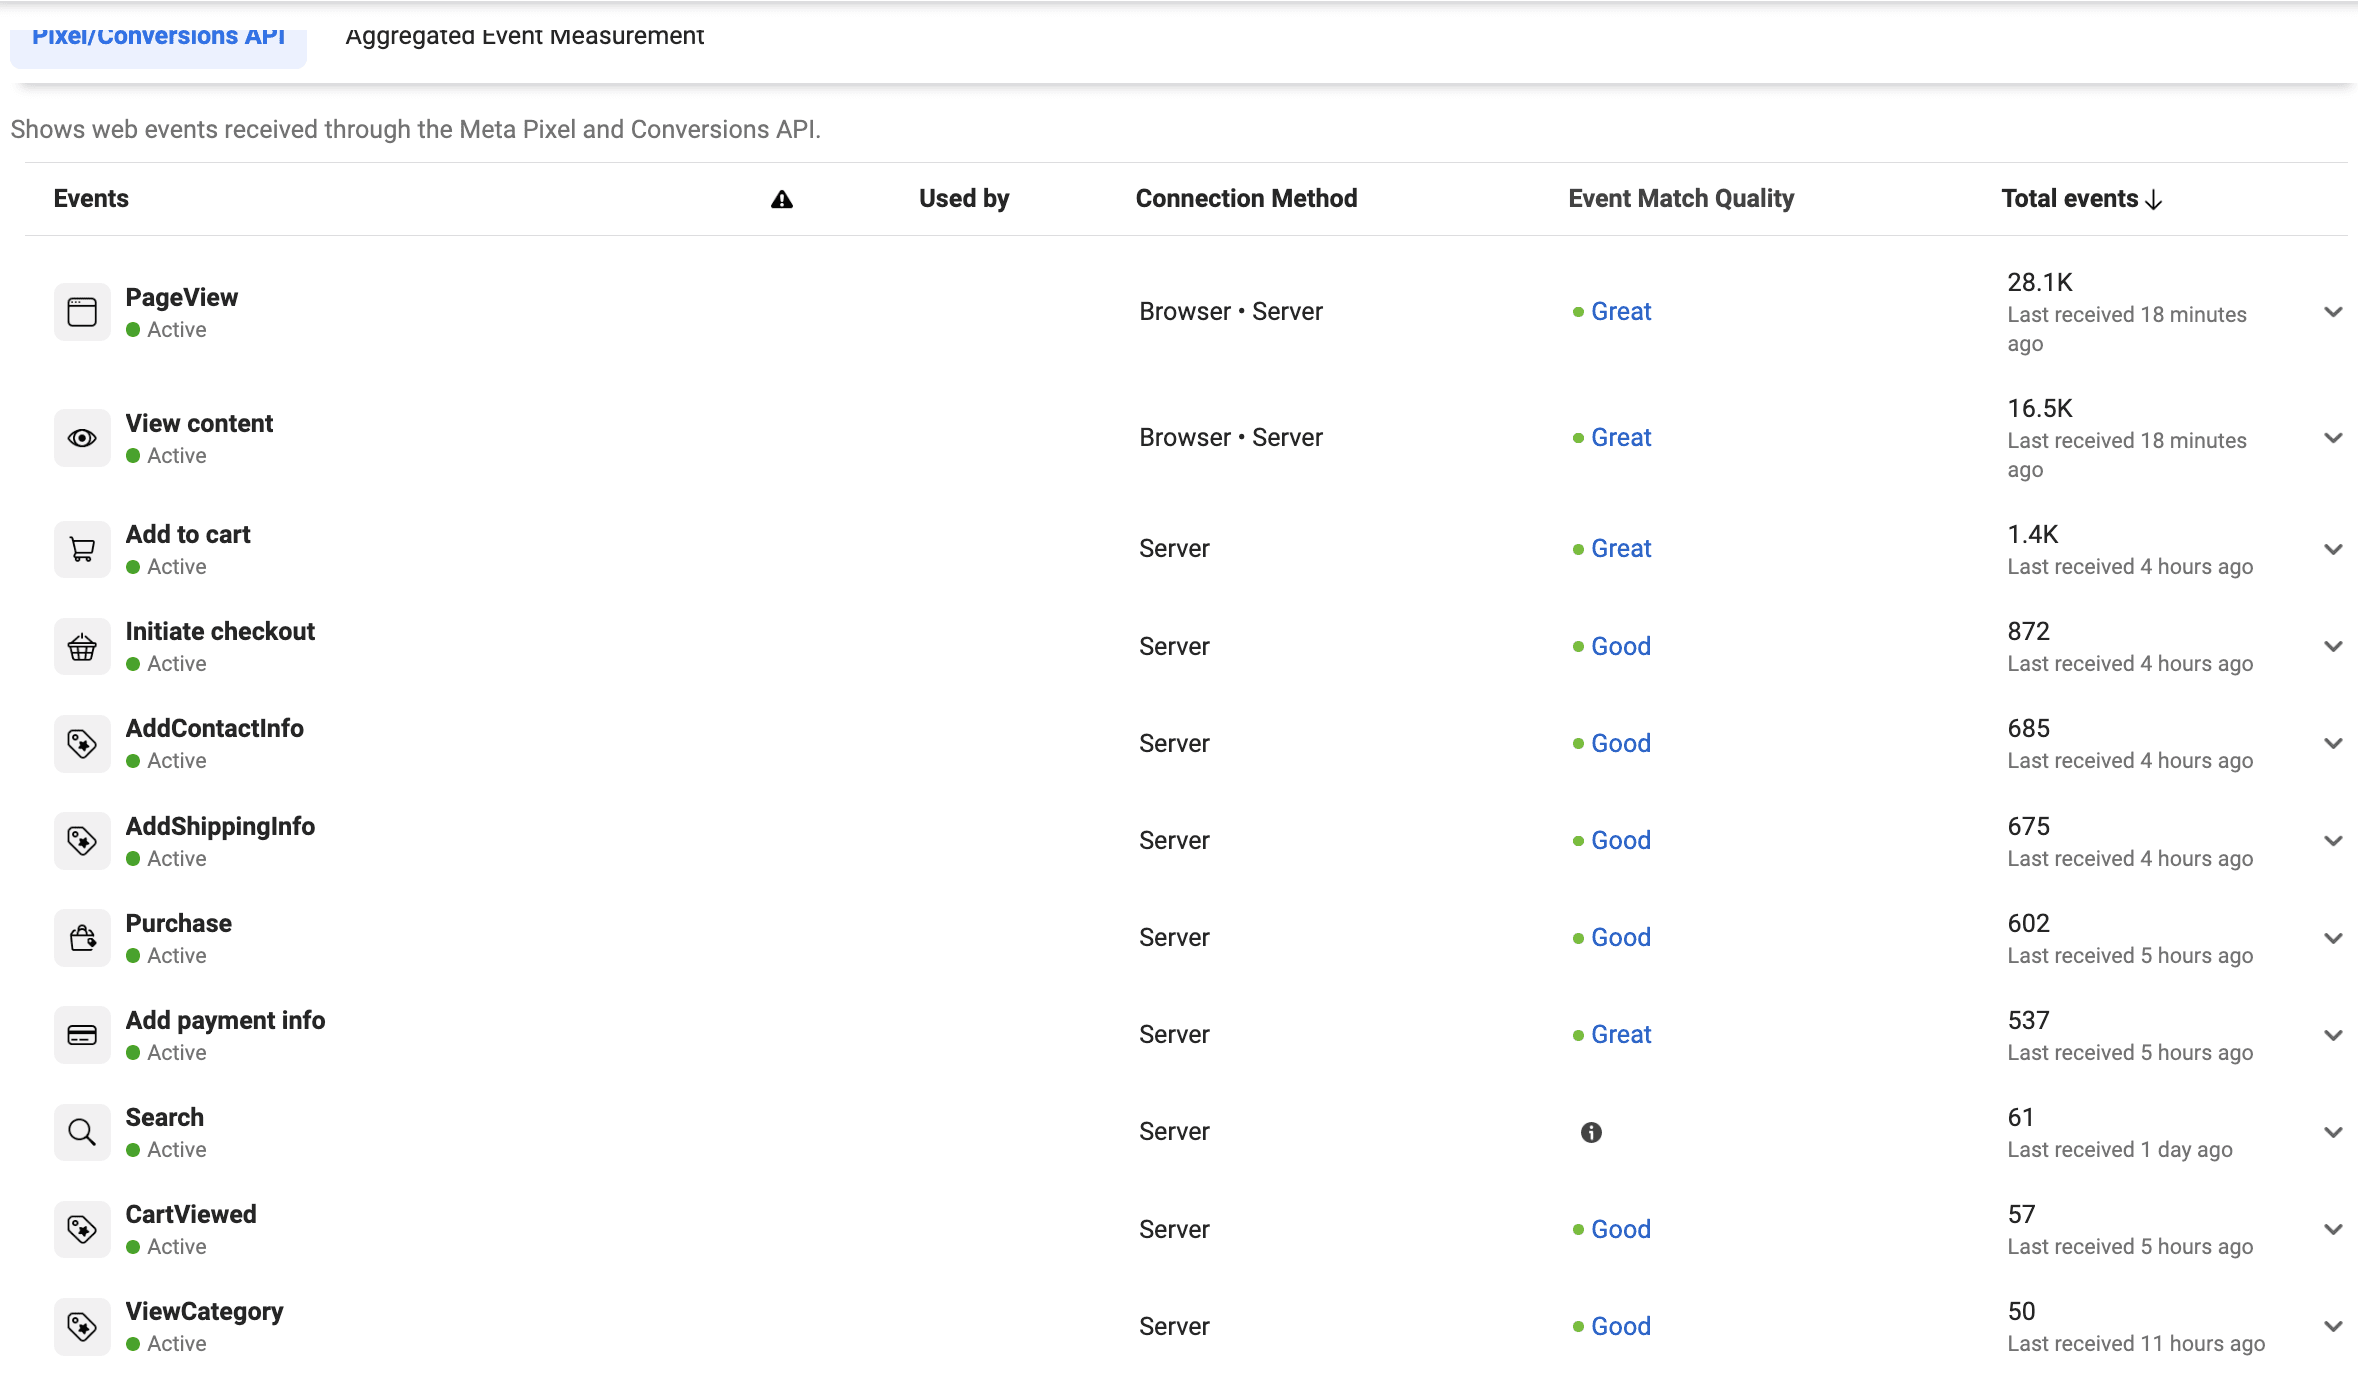Click the Add payment info card icon

point(82,1035)
